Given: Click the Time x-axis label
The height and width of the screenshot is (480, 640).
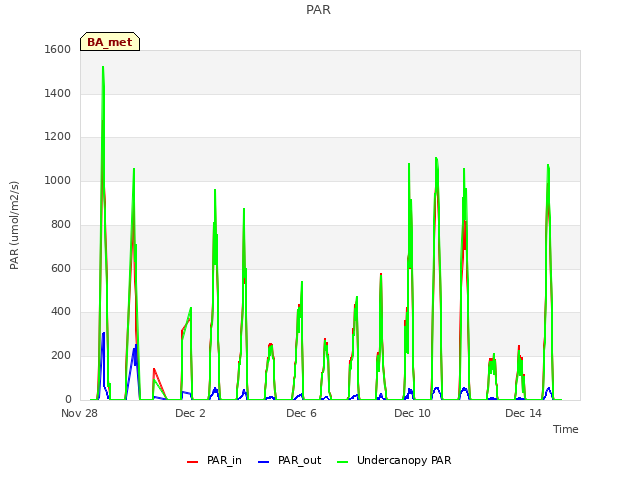Looking at the screenshot, I should [x=565, y=429].
